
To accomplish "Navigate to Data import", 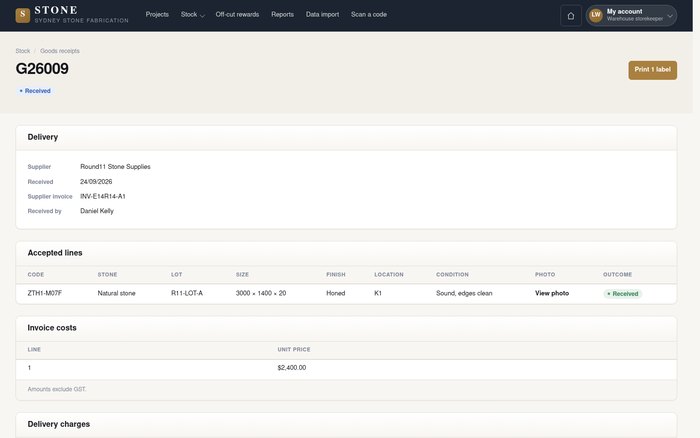I will pos(322,15).
